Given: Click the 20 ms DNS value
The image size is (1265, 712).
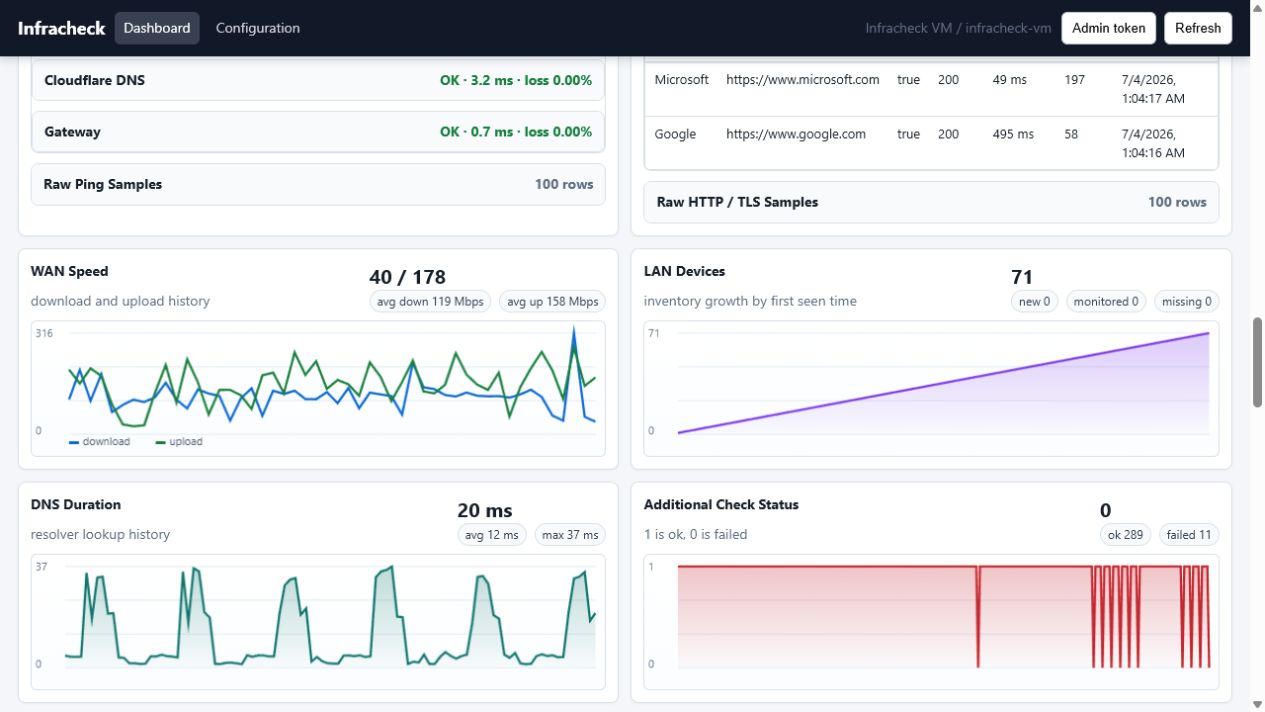Looking at the screenshot, I should [485, 511].
